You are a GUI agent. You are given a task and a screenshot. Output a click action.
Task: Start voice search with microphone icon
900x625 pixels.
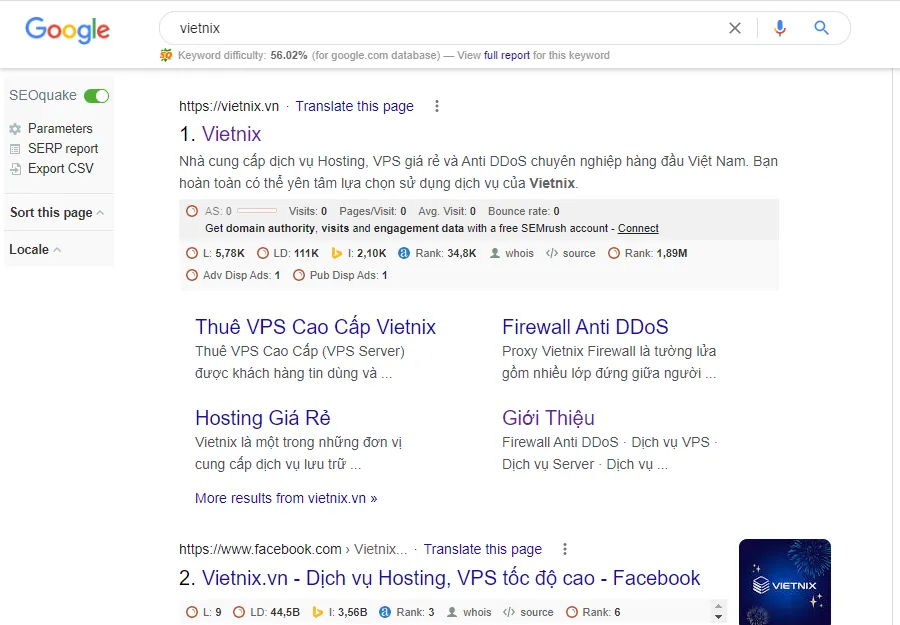tap(779, 28)
